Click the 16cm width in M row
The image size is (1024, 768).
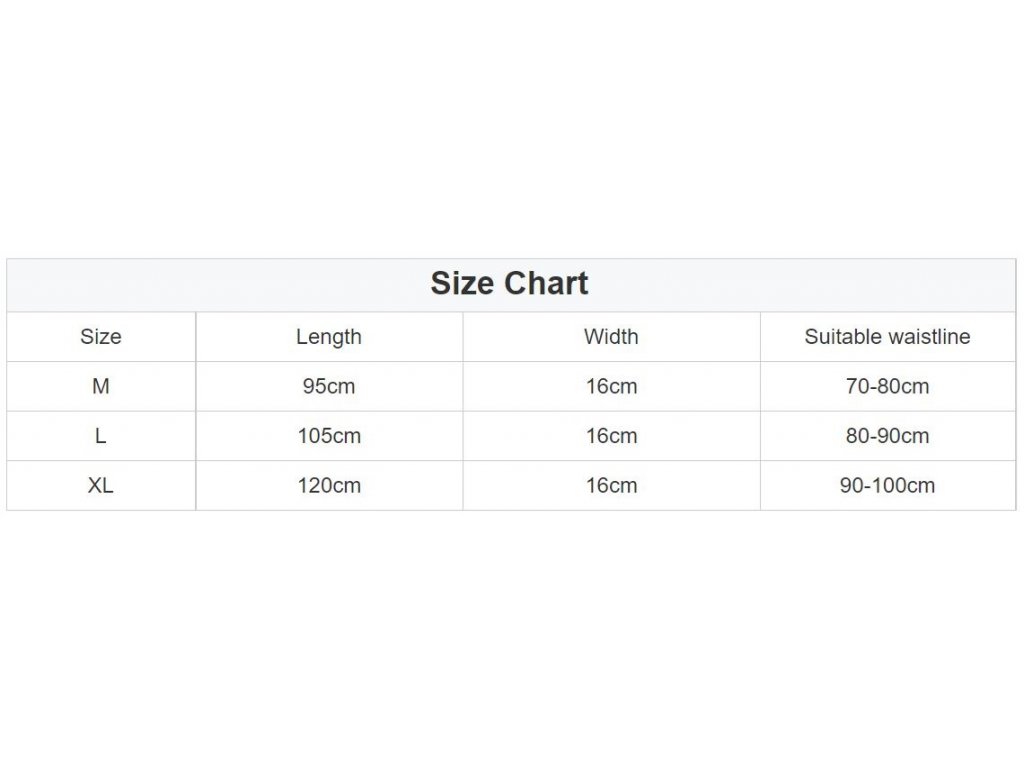611,386
